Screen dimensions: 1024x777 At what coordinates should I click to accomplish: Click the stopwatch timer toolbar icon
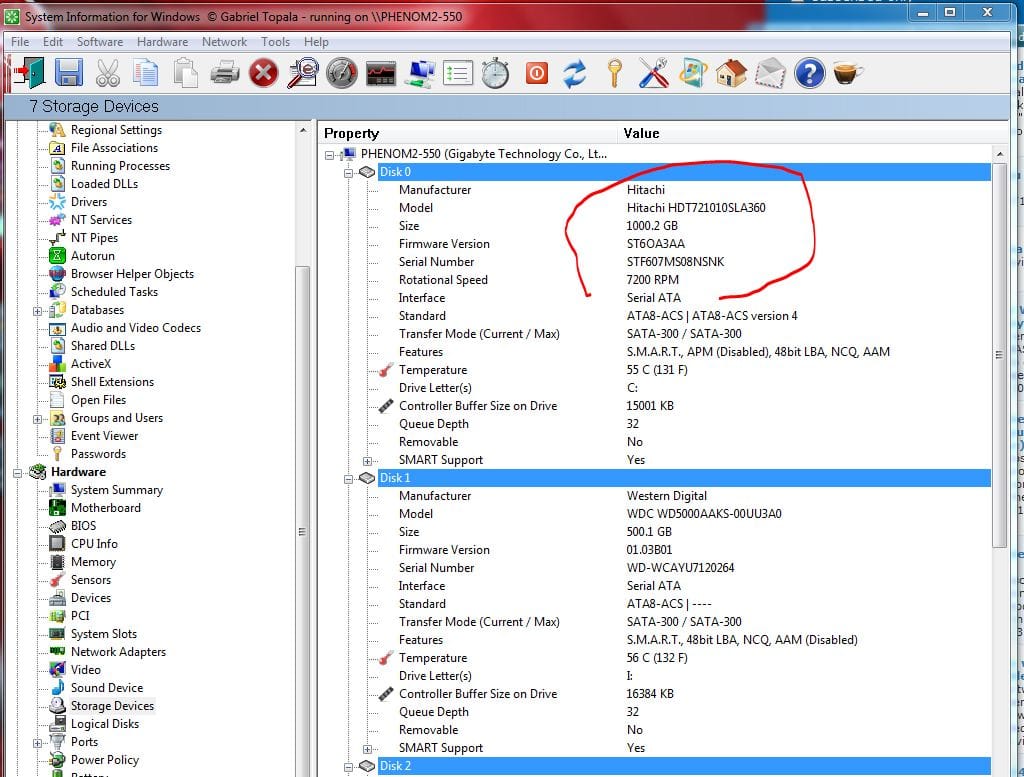(x=496, y=72)
